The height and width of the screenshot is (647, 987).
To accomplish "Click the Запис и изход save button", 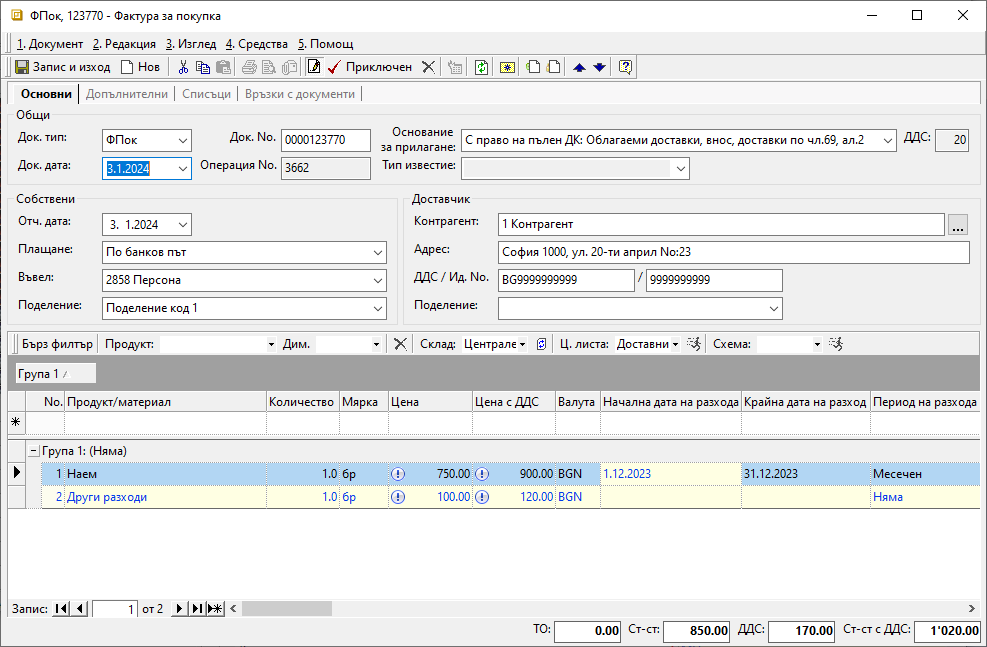I will click(62, 67).
